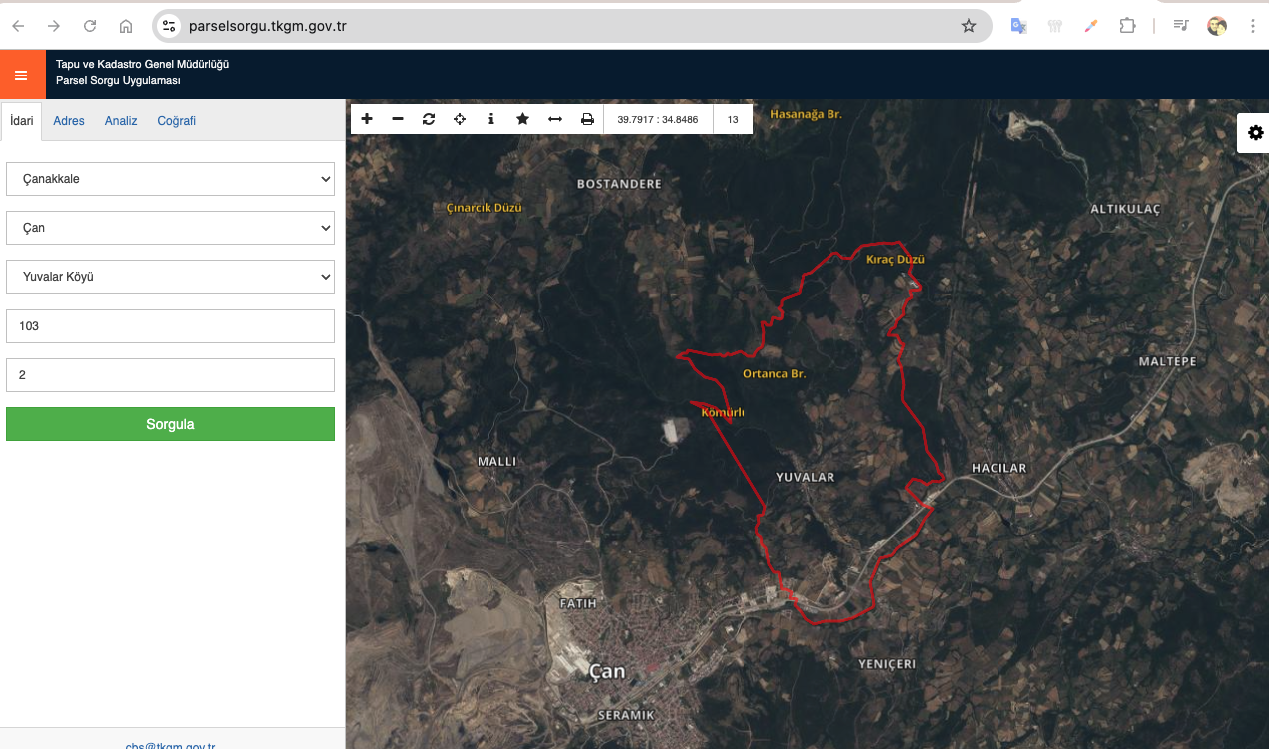Zoom in with the plus map tool

[367, 119]
